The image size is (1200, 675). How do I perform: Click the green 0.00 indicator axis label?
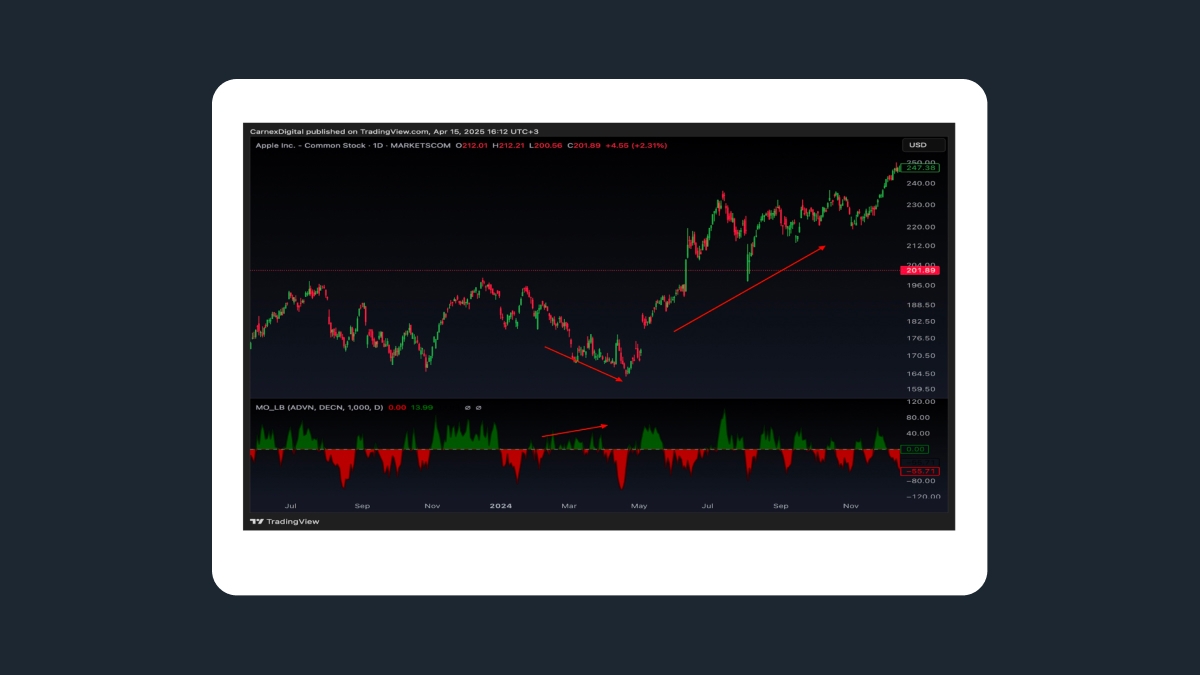[914, 449]
